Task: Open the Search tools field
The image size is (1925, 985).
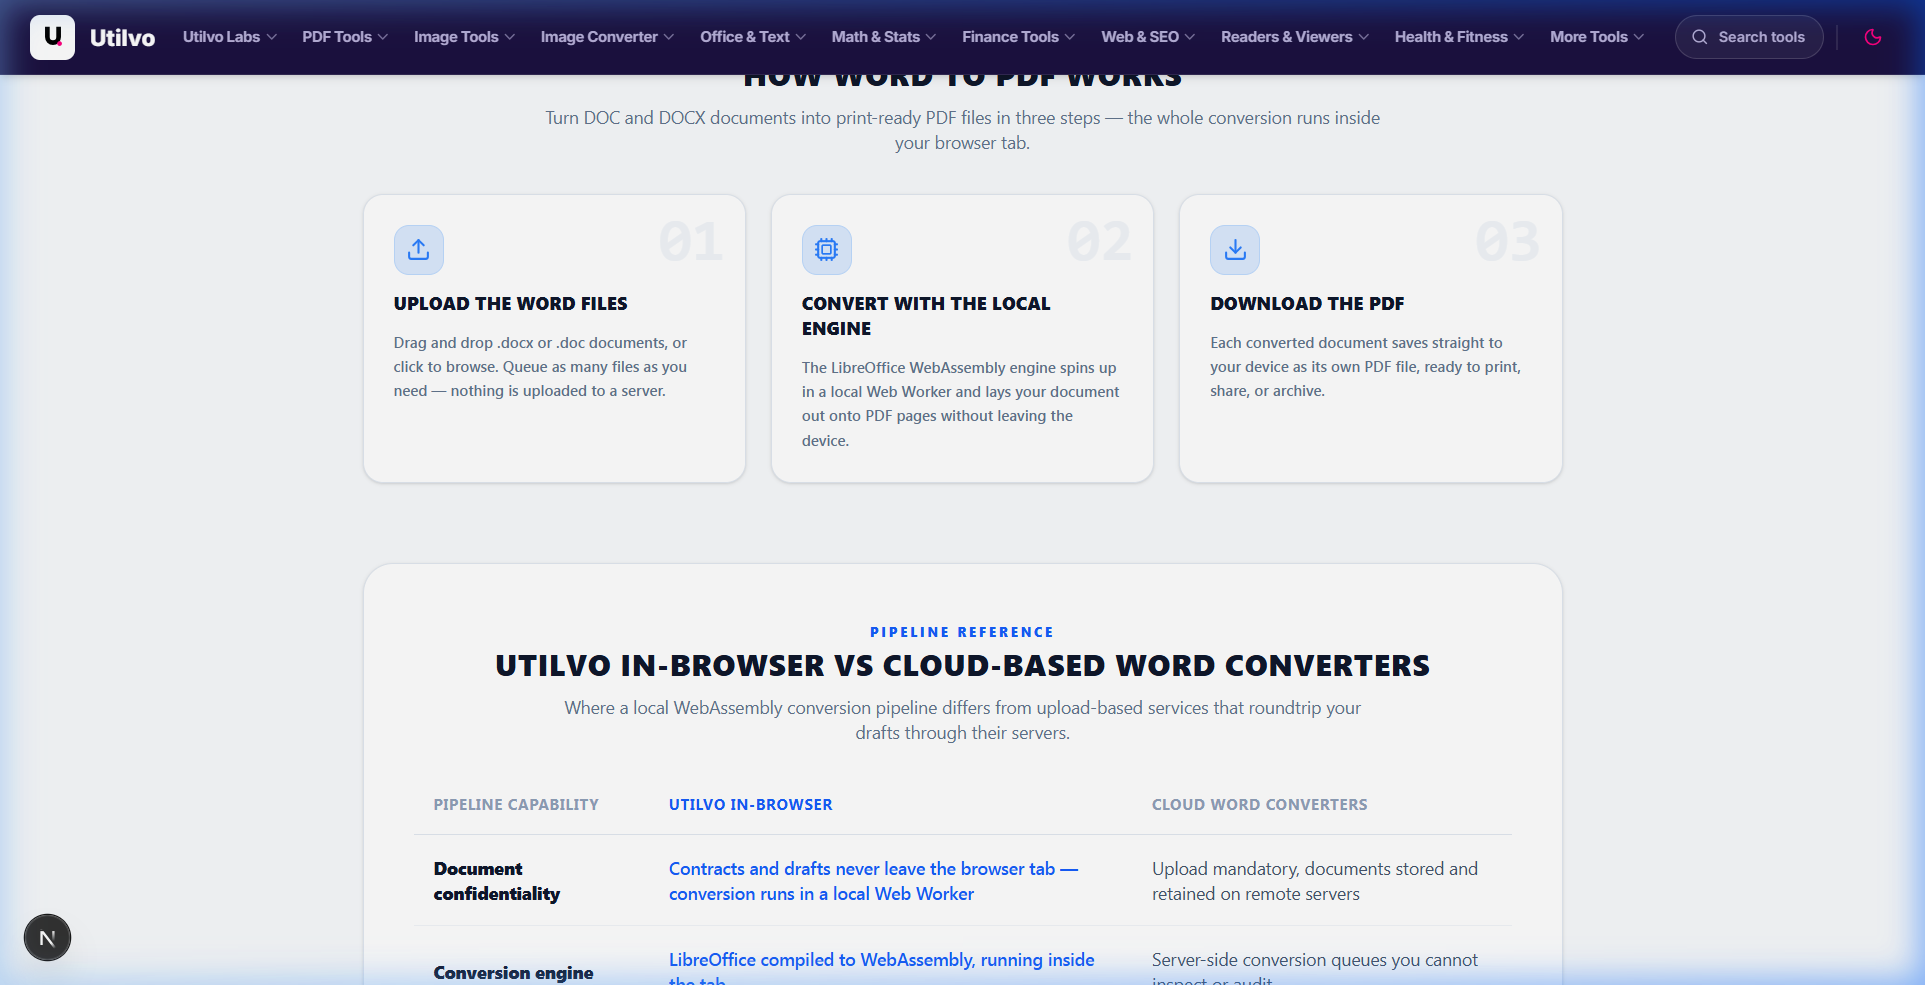Action: pos(1749,37)
